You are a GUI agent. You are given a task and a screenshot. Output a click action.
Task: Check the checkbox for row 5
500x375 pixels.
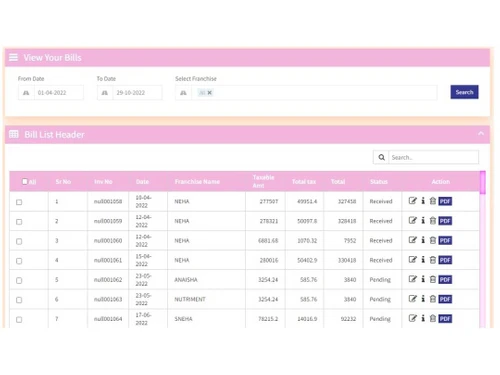tap(19, 280)
